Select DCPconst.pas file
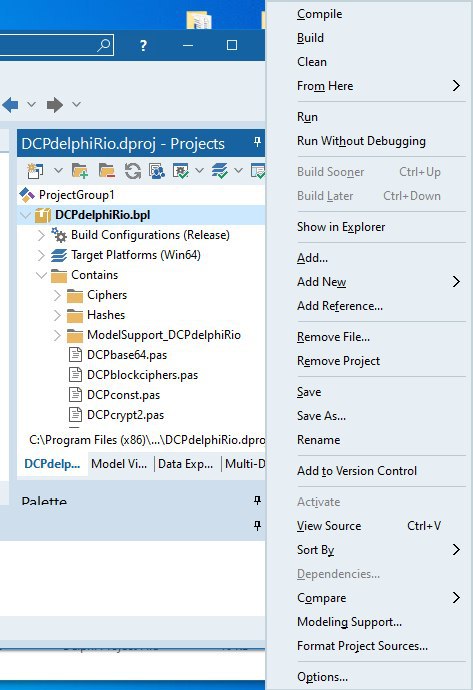 (123, 395)
